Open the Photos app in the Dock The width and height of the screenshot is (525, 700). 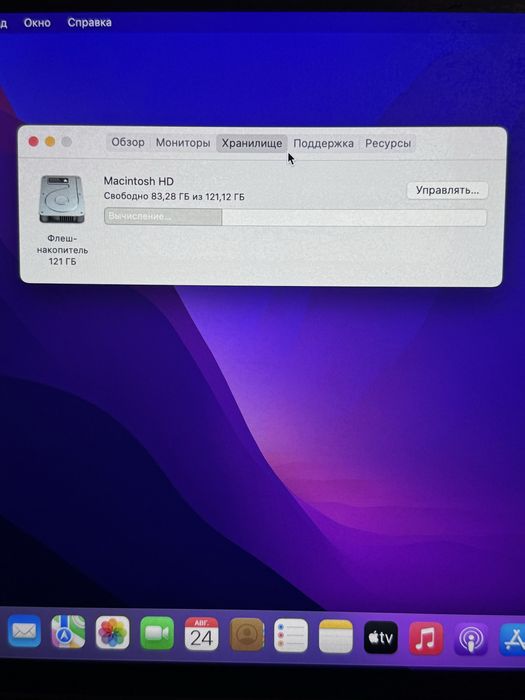pyautogui.click(x=112, y=632)
